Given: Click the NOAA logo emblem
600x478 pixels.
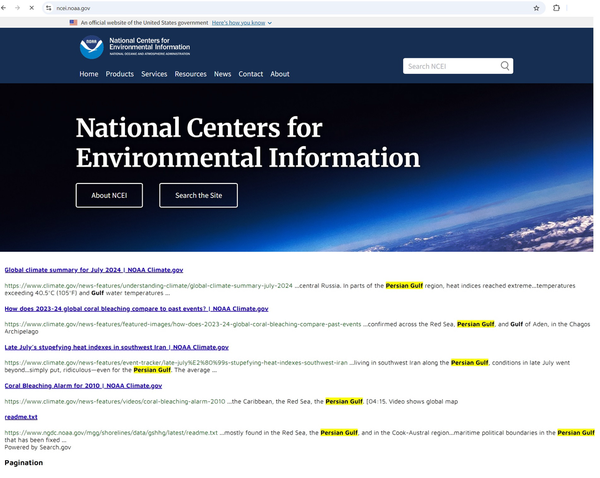Looking at the screenshot, I should [91, 47].
